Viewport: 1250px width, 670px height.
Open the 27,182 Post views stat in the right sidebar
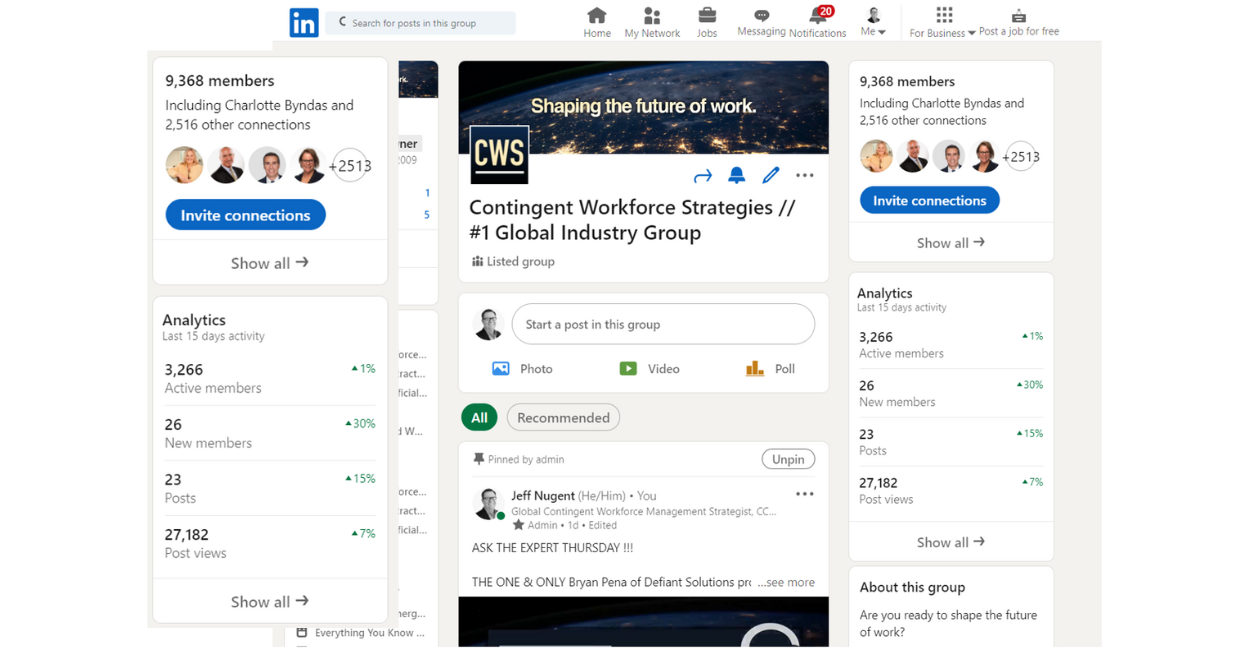[x=951, y=490]
